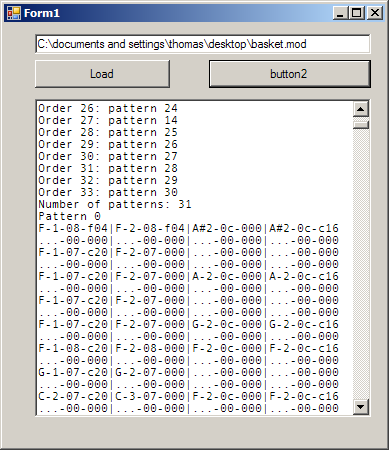Maximize the Form1 window
Image resolution: width=389 pixels, height=450 pixels.
pyautogui.click(x=357, y=13)
